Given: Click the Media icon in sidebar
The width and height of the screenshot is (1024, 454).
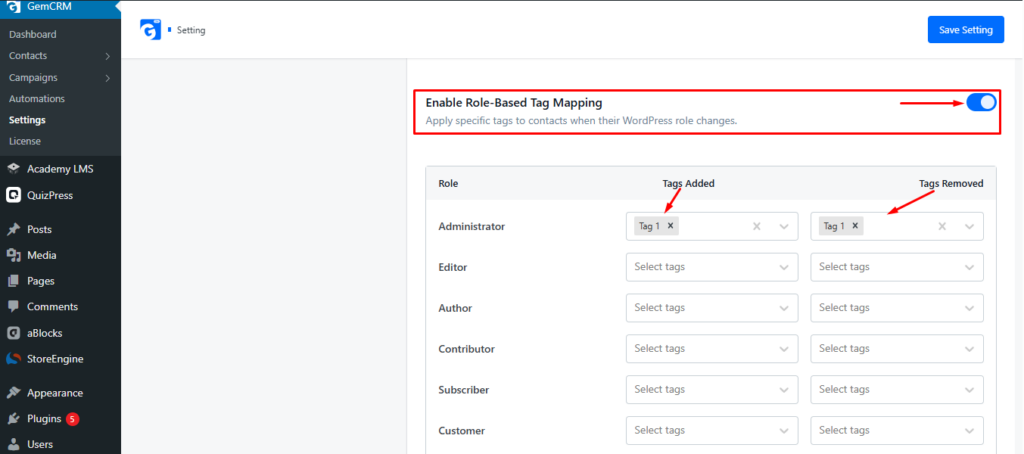Looking at the screenshot, I should 13,255.
